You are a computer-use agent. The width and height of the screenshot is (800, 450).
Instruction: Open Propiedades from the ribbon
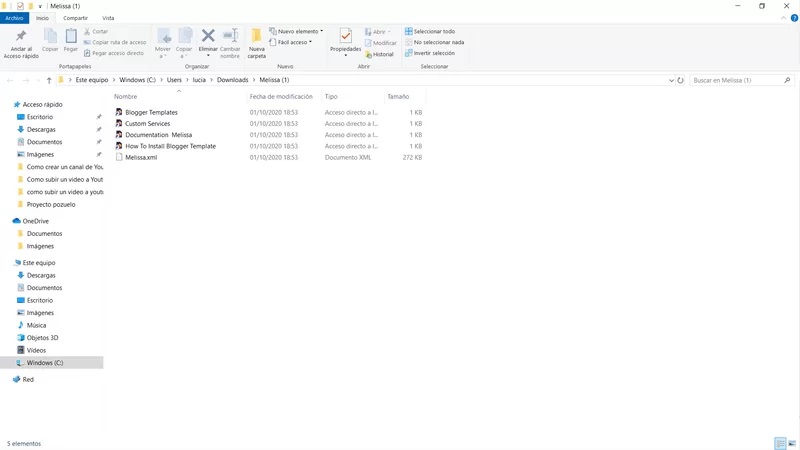coord(346,38)
